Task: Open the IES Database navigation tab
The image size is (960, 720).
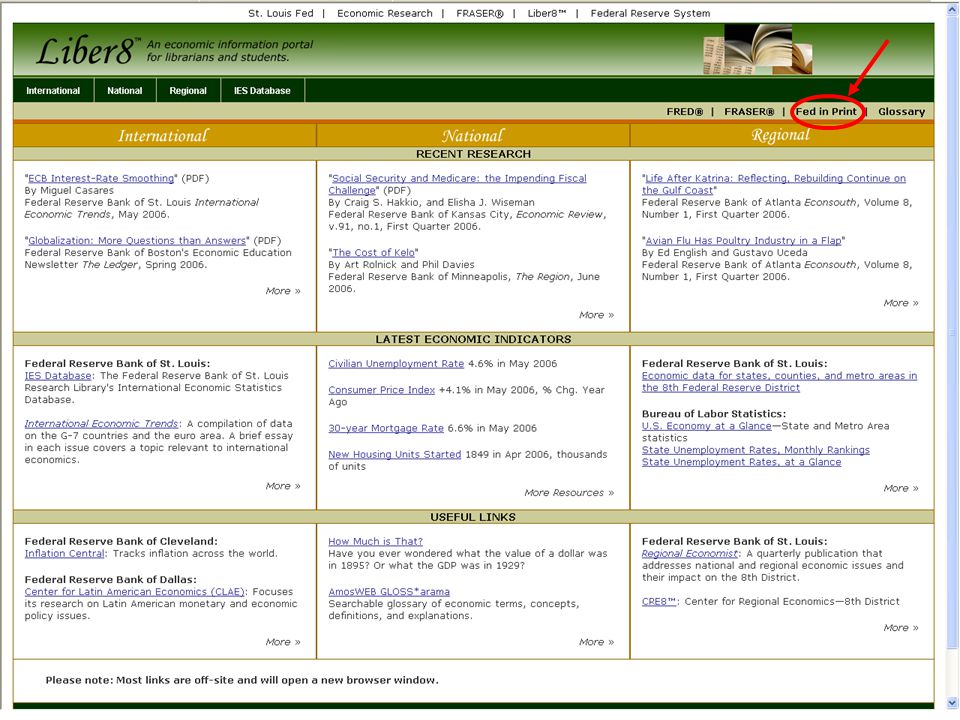Action: [x=262, y=91]
